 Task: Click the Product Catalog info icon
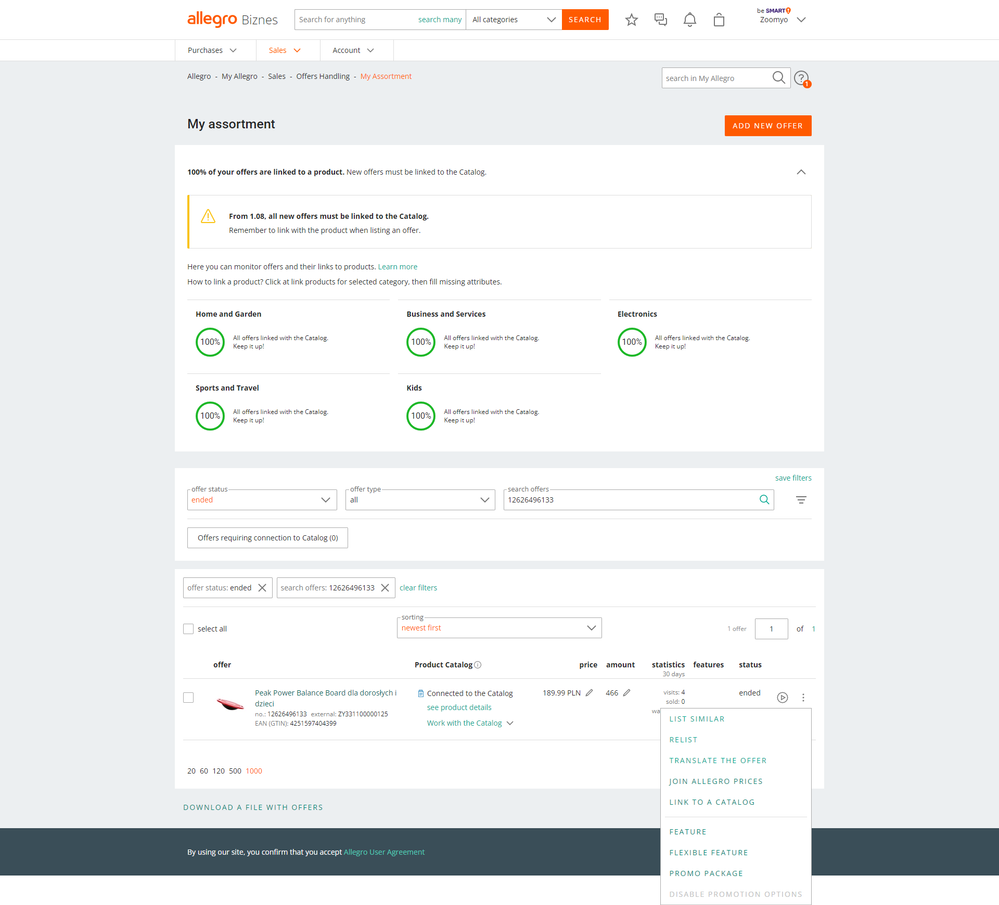click(478, 665)
